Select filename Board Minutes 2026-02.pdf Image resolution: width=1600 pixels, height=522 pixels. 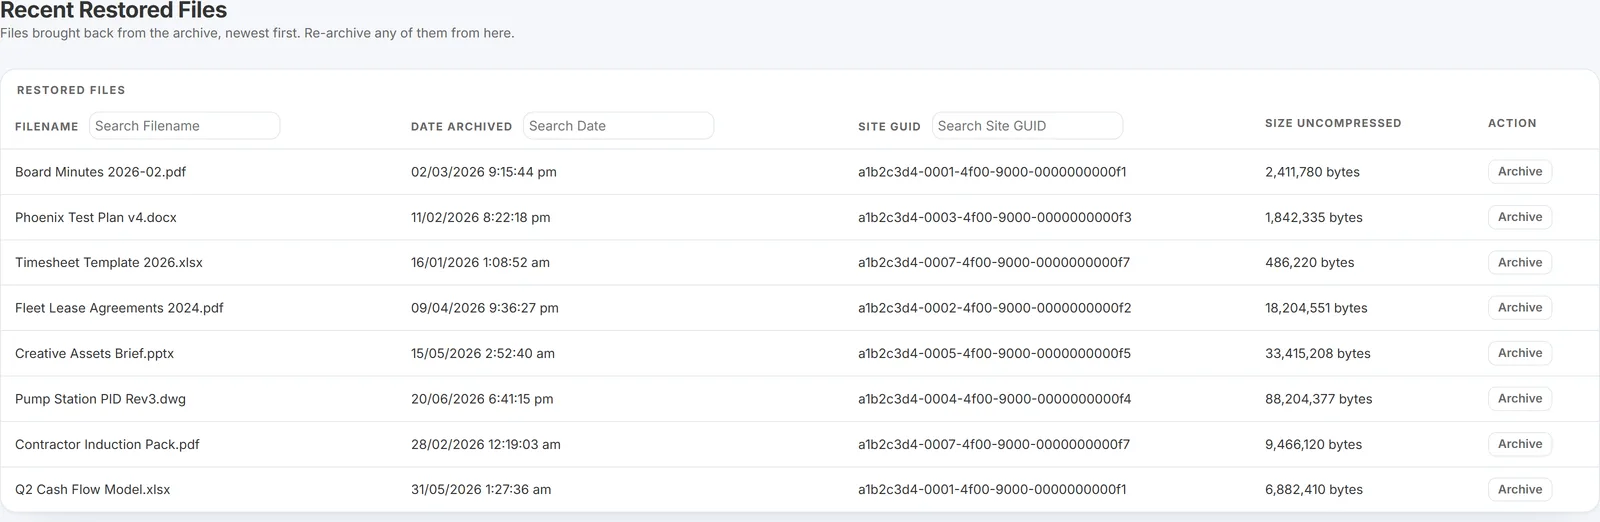click(x=100, y=172)
